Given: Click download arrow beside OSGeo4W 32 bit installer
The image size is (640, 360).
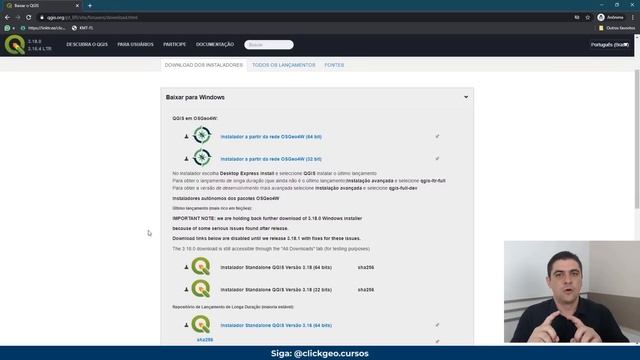Looking at the screenshot, I should pos(186,158).
